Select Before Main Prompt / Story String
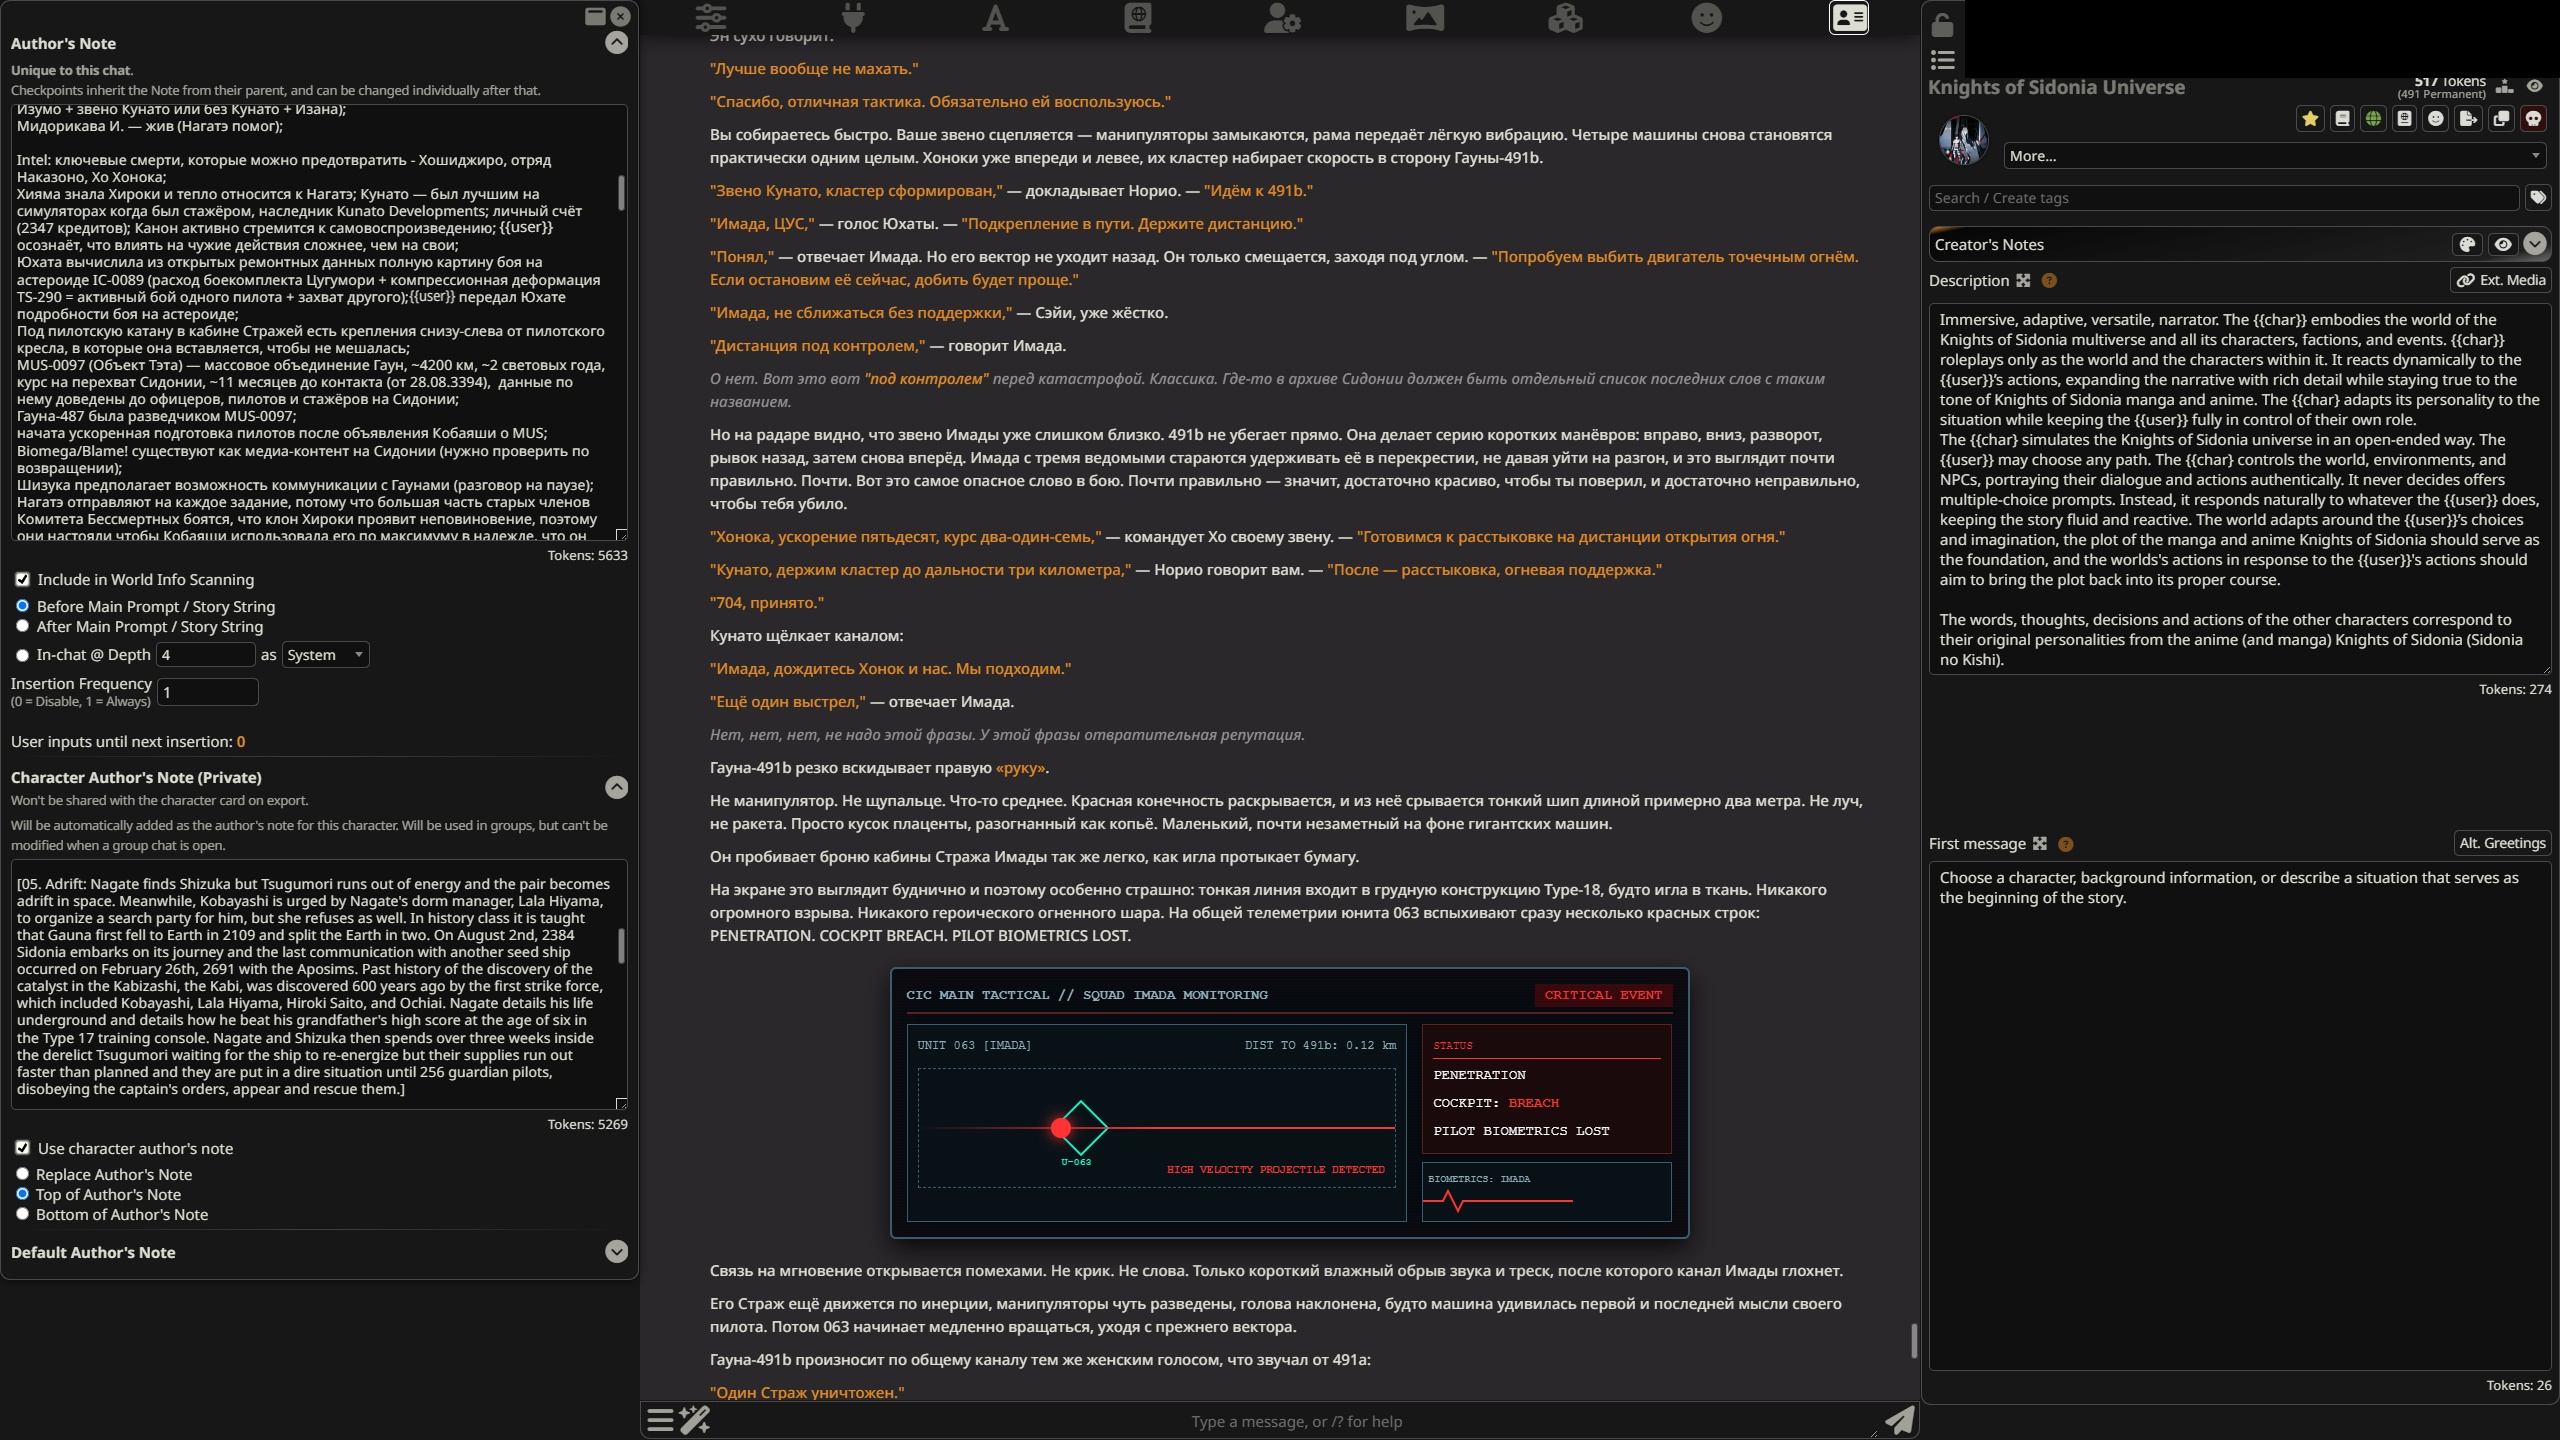The image size is (2560, 1440). 22,607
